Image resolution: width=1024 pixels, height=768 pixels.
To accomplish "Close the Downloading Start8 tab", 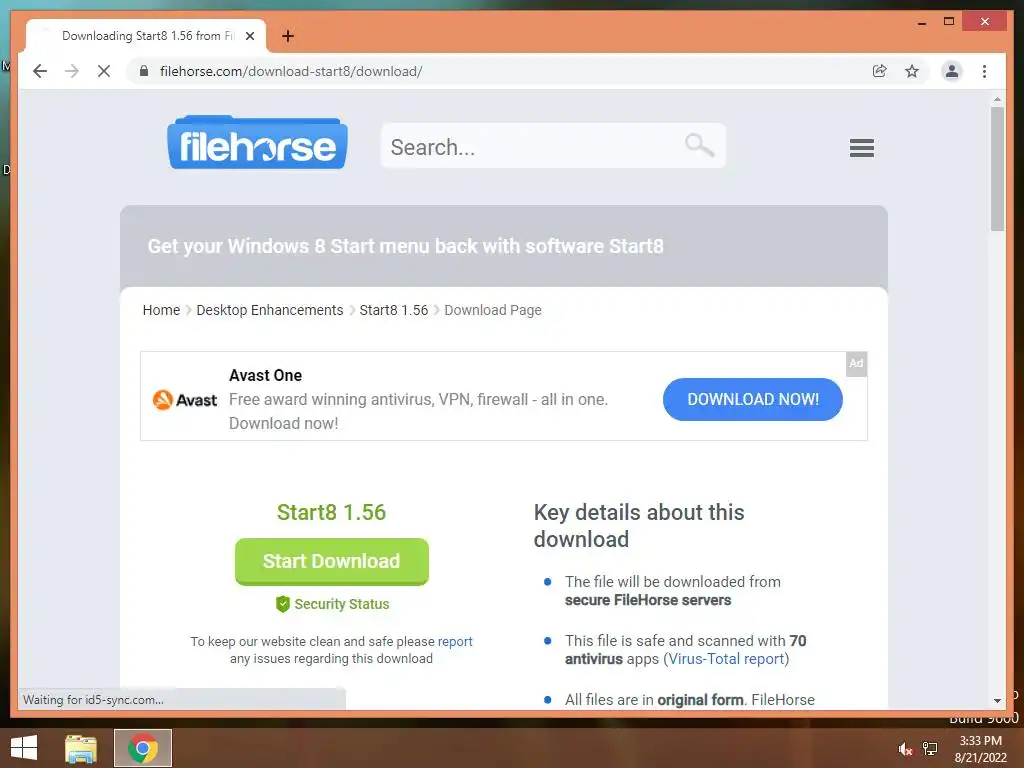I will (249, 36).
